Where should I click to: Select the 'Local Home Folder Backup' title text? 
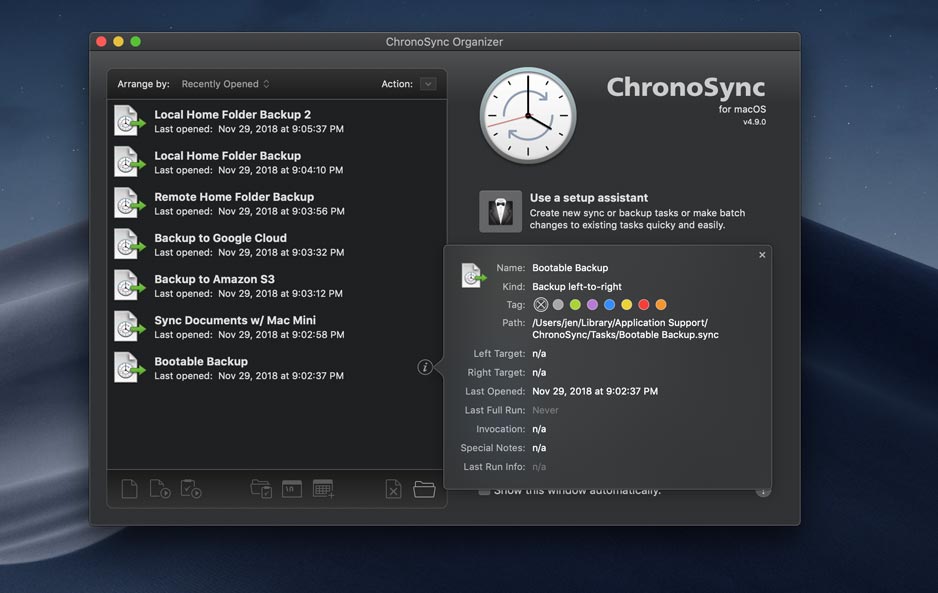click(x=227, y=156)
